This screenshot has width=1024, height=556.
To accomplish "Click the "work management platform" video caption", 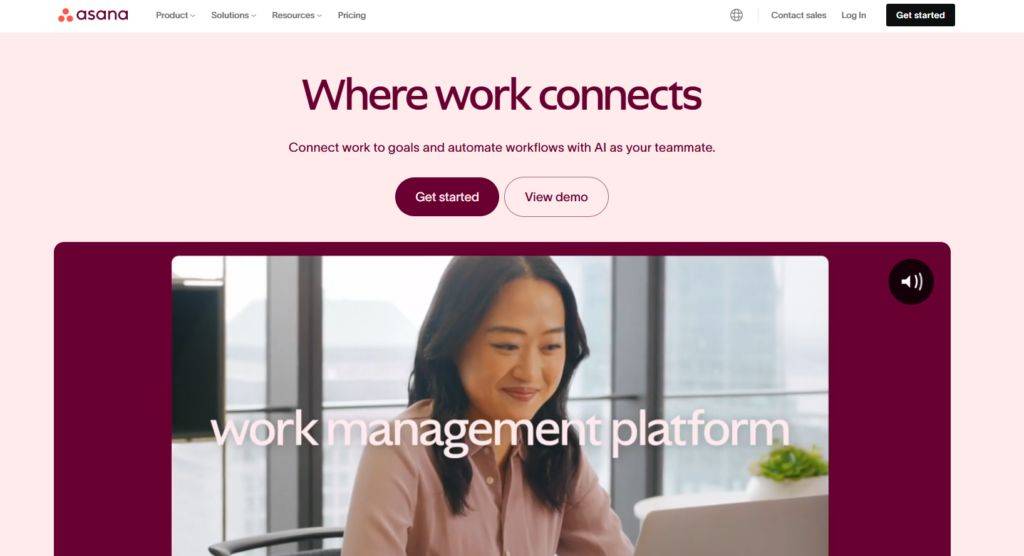I will [500, 431].
